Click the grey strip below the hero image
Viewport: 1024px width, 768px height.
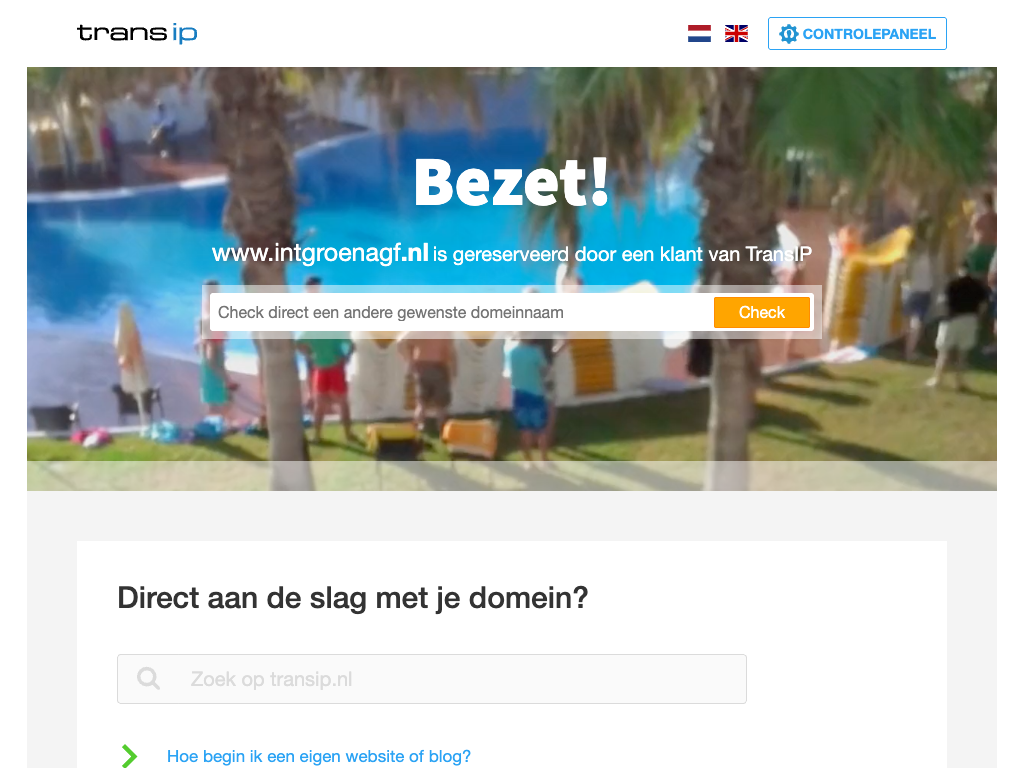pos(511,516)
